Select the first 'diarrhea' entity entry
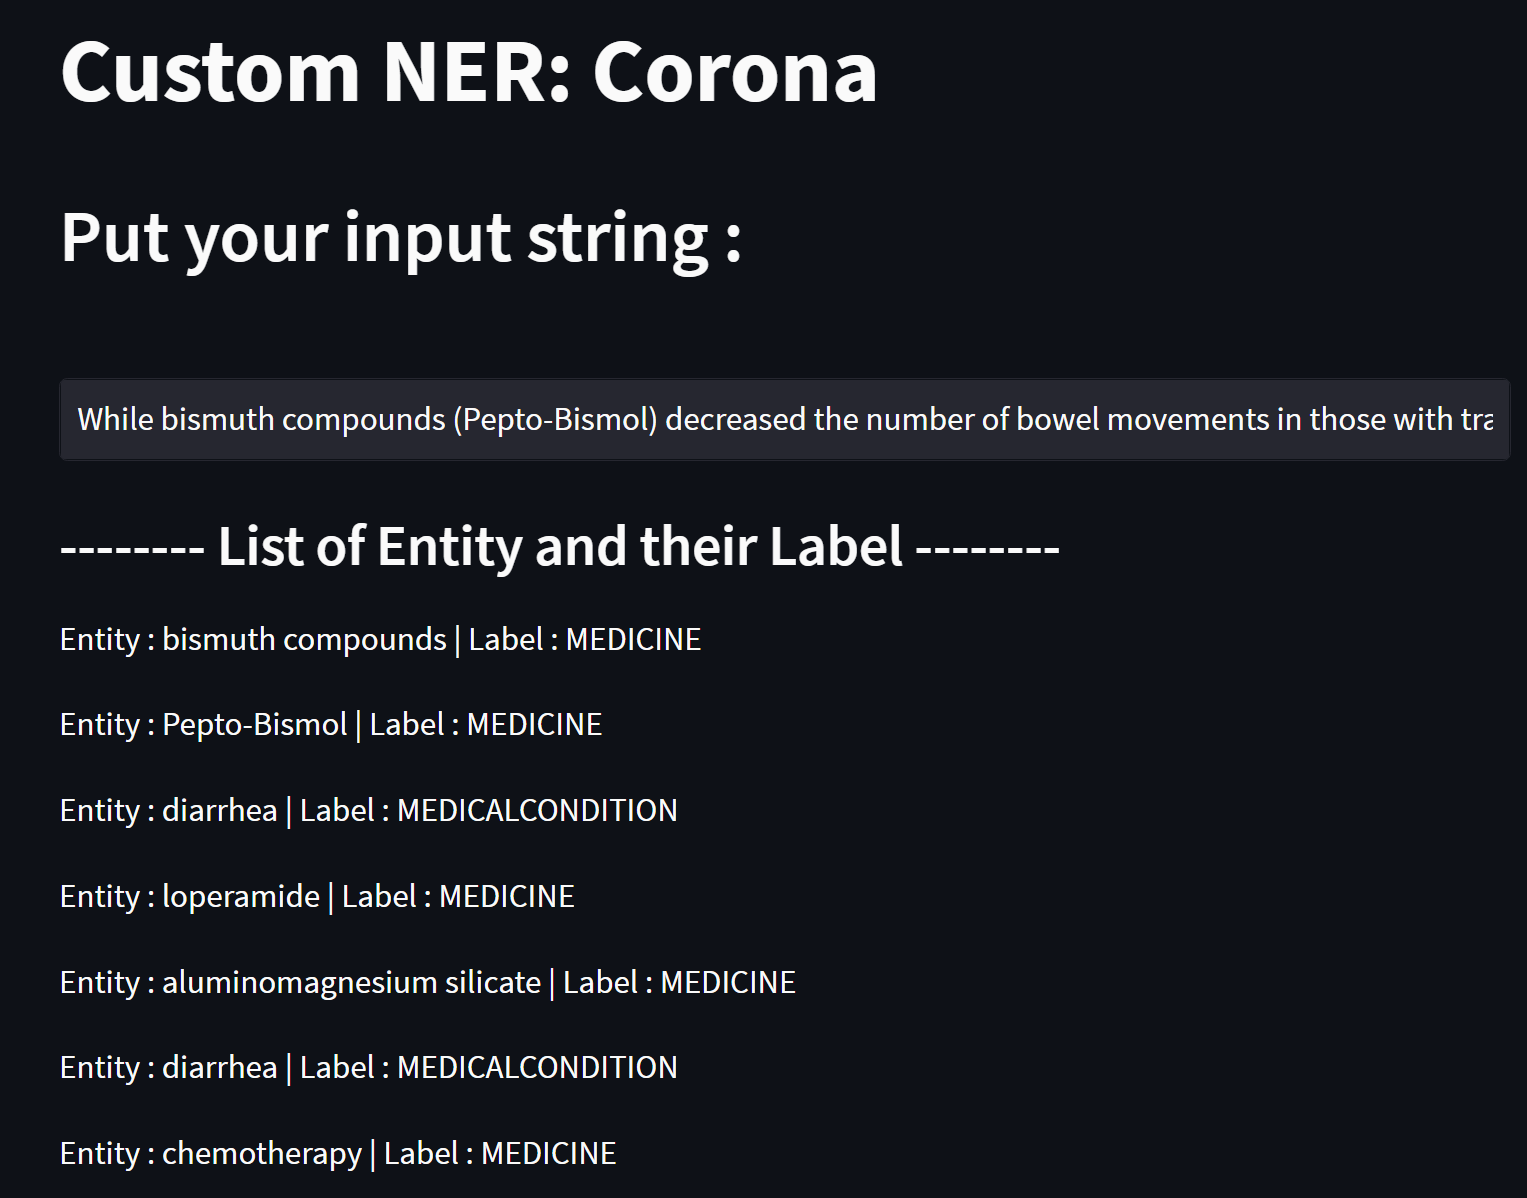1527x1198 pixels. tap(220, 810)
